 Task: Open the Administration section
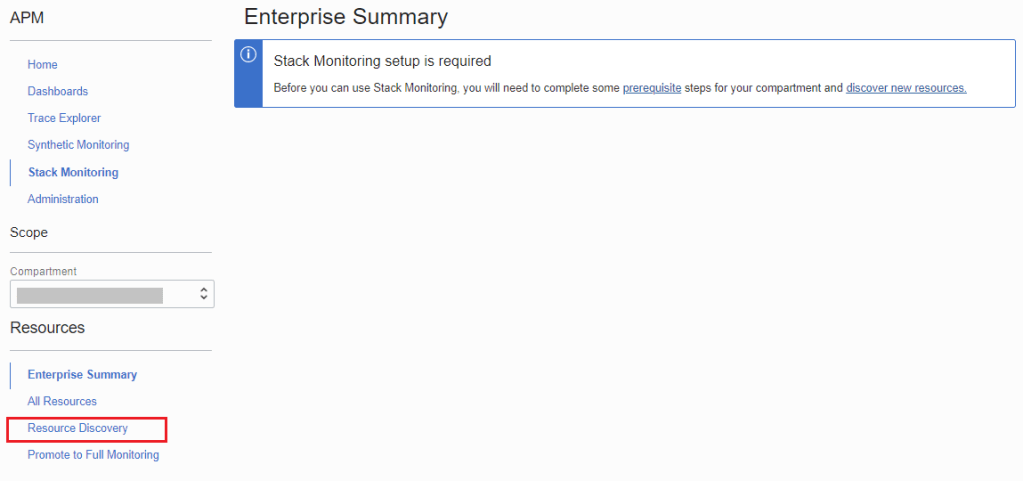(63, 199)
